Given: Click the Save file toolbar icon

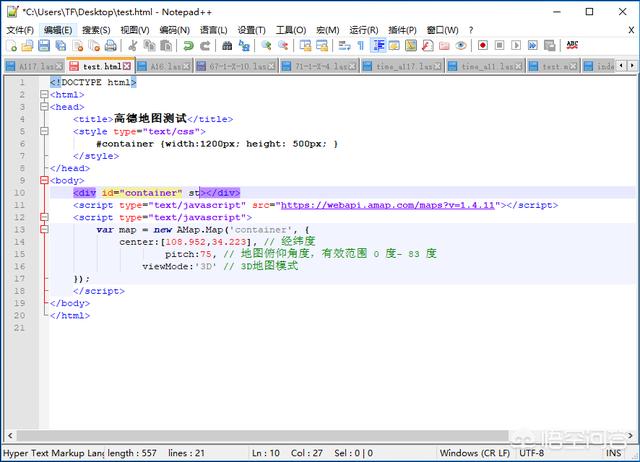Looking at the screenshot, I should coord(44,46).
